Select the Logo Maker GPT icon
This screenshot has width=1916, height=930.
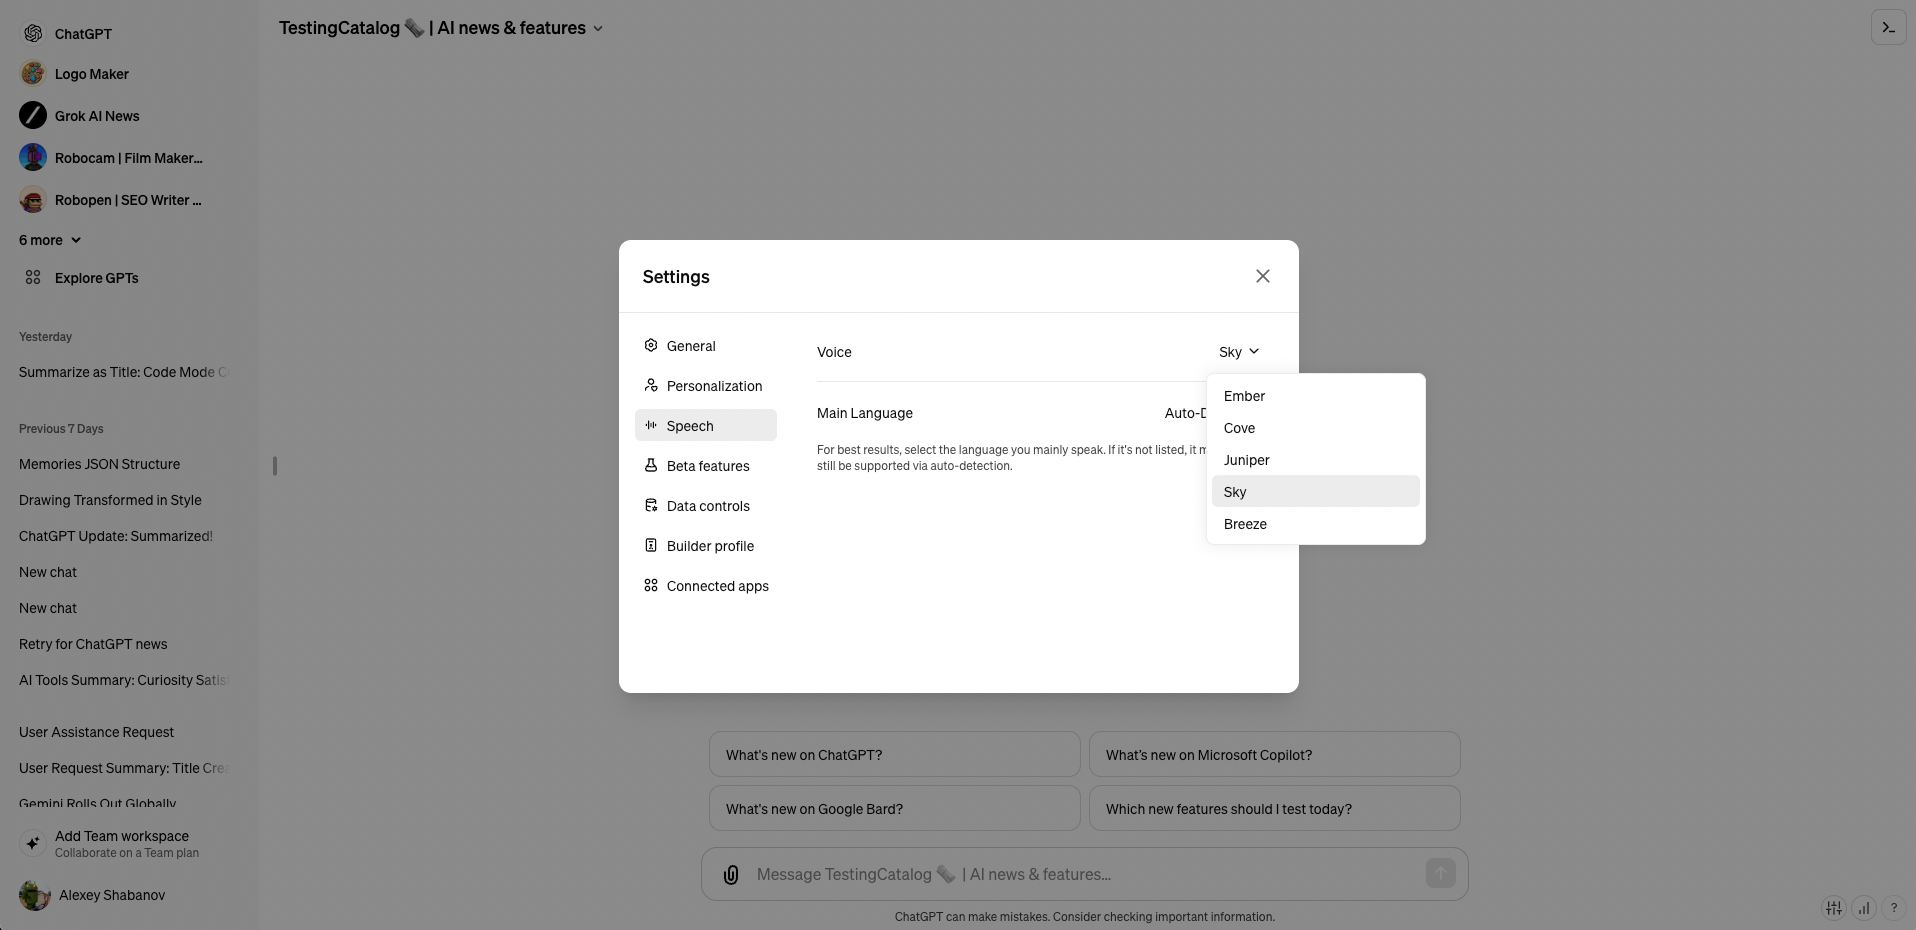tap(31, 73)
